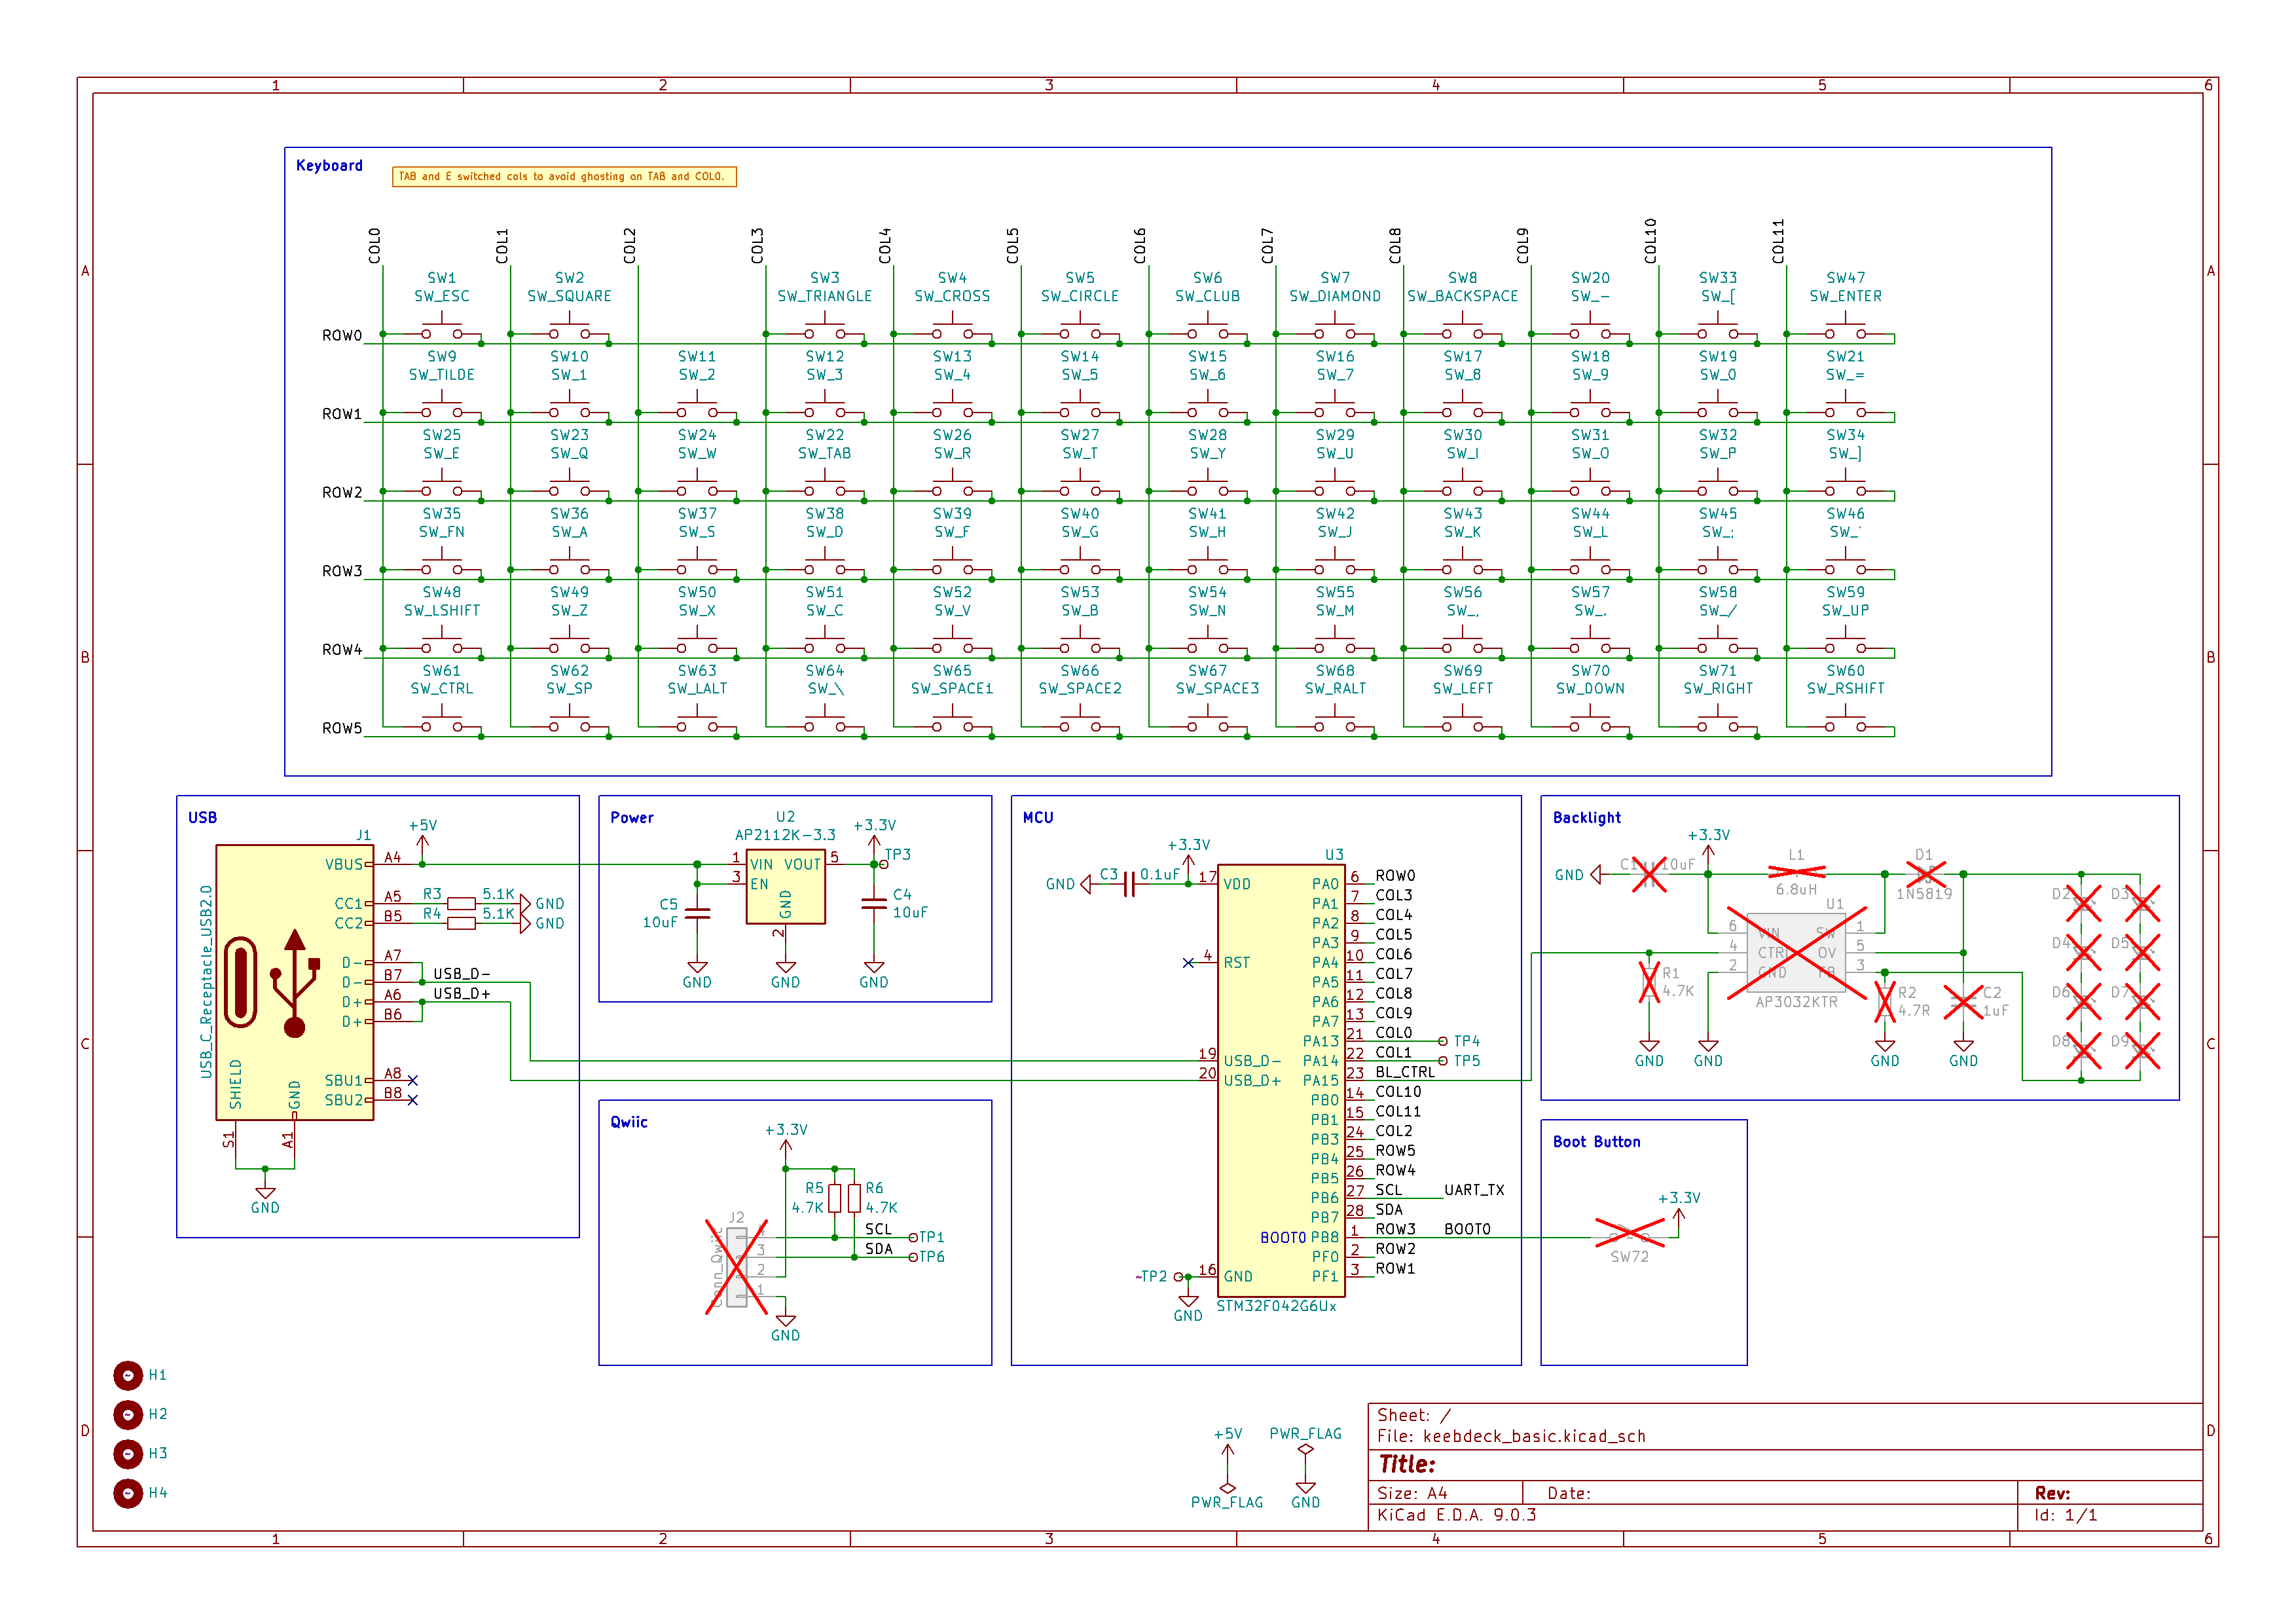Select the AP2112K-3.3 regulator U2 symbol
Screen dimensions: 2296x1624
point(785,887)
